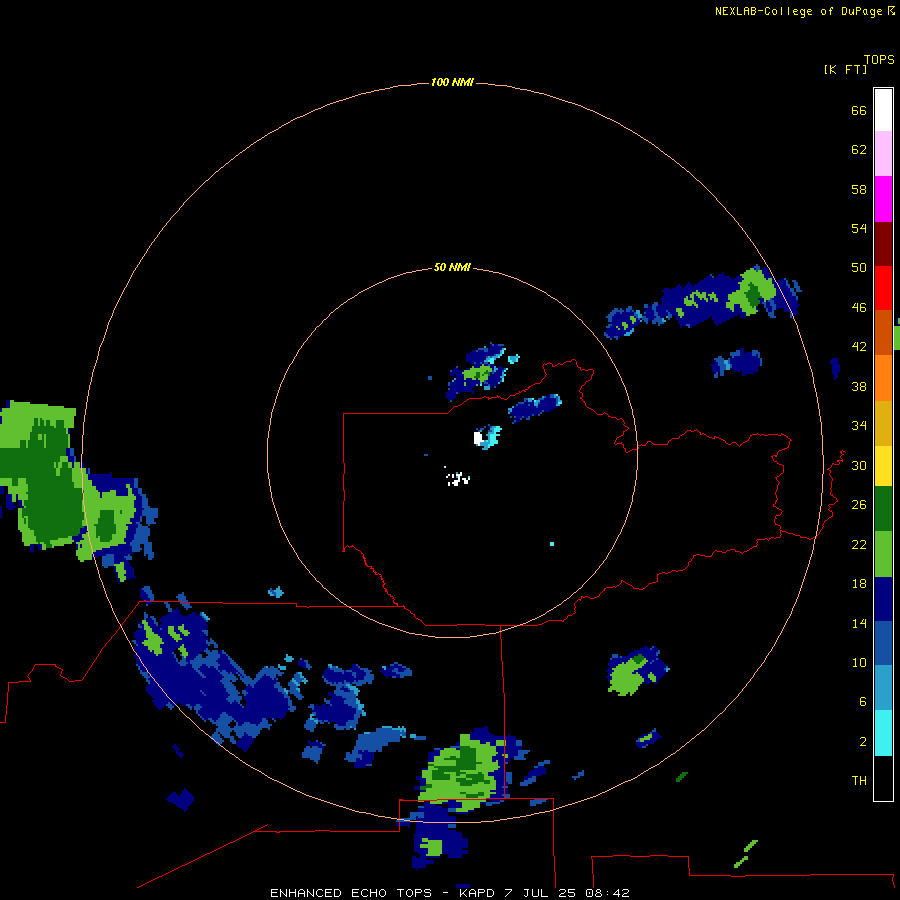Pick the medium blue swatch near 14
900x900 pixels.
coord(883,643)
